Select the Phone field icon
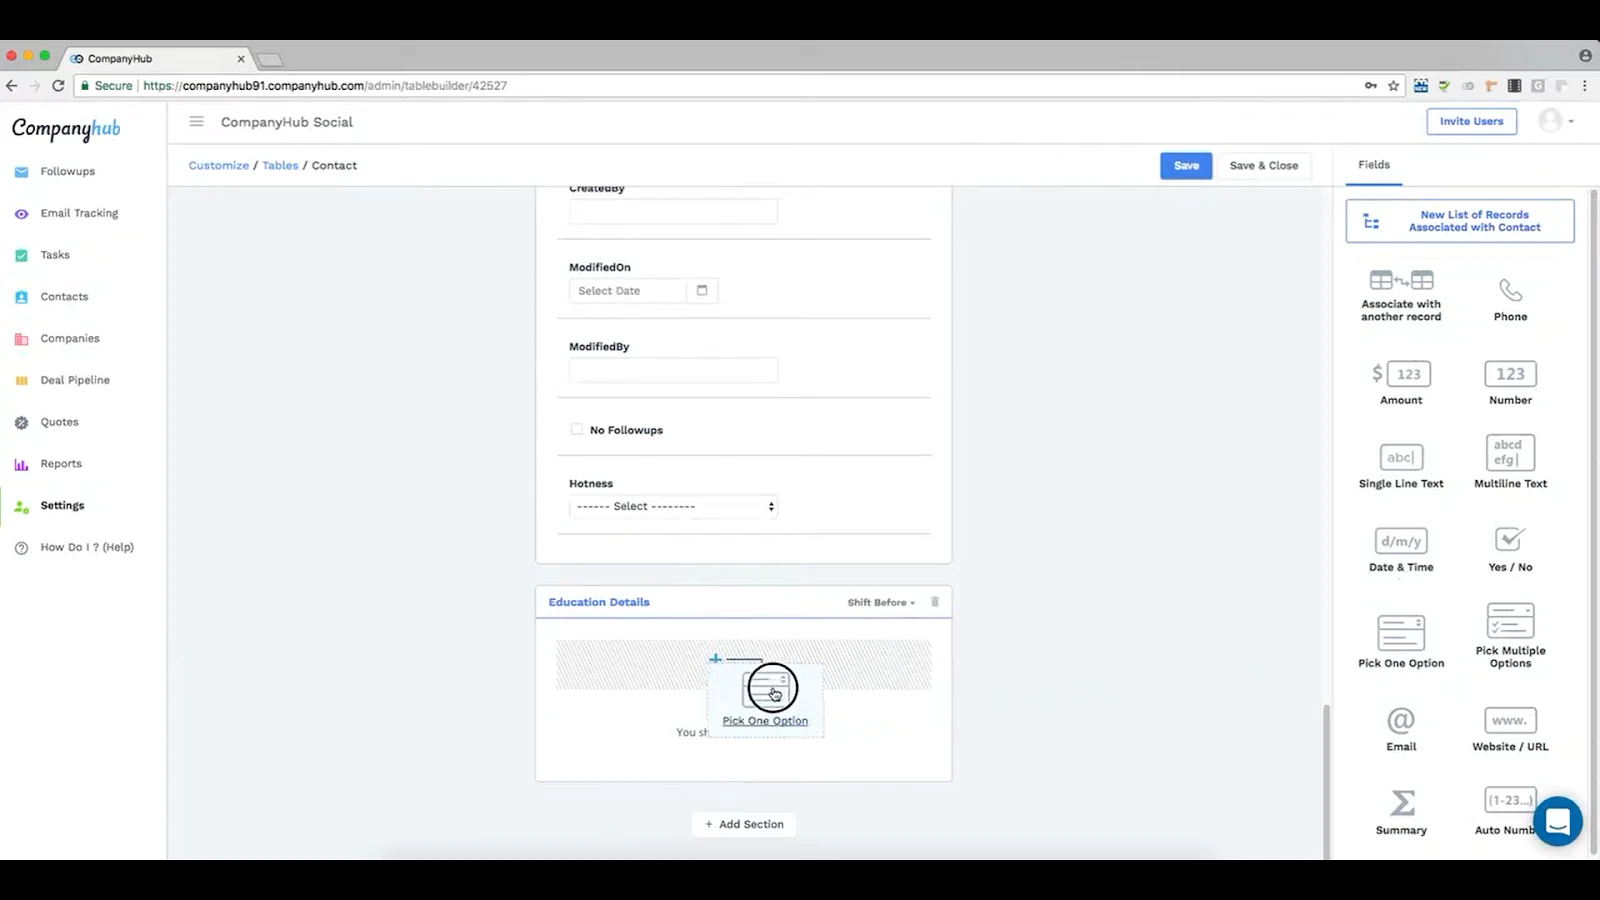 tap(1510, 290)
